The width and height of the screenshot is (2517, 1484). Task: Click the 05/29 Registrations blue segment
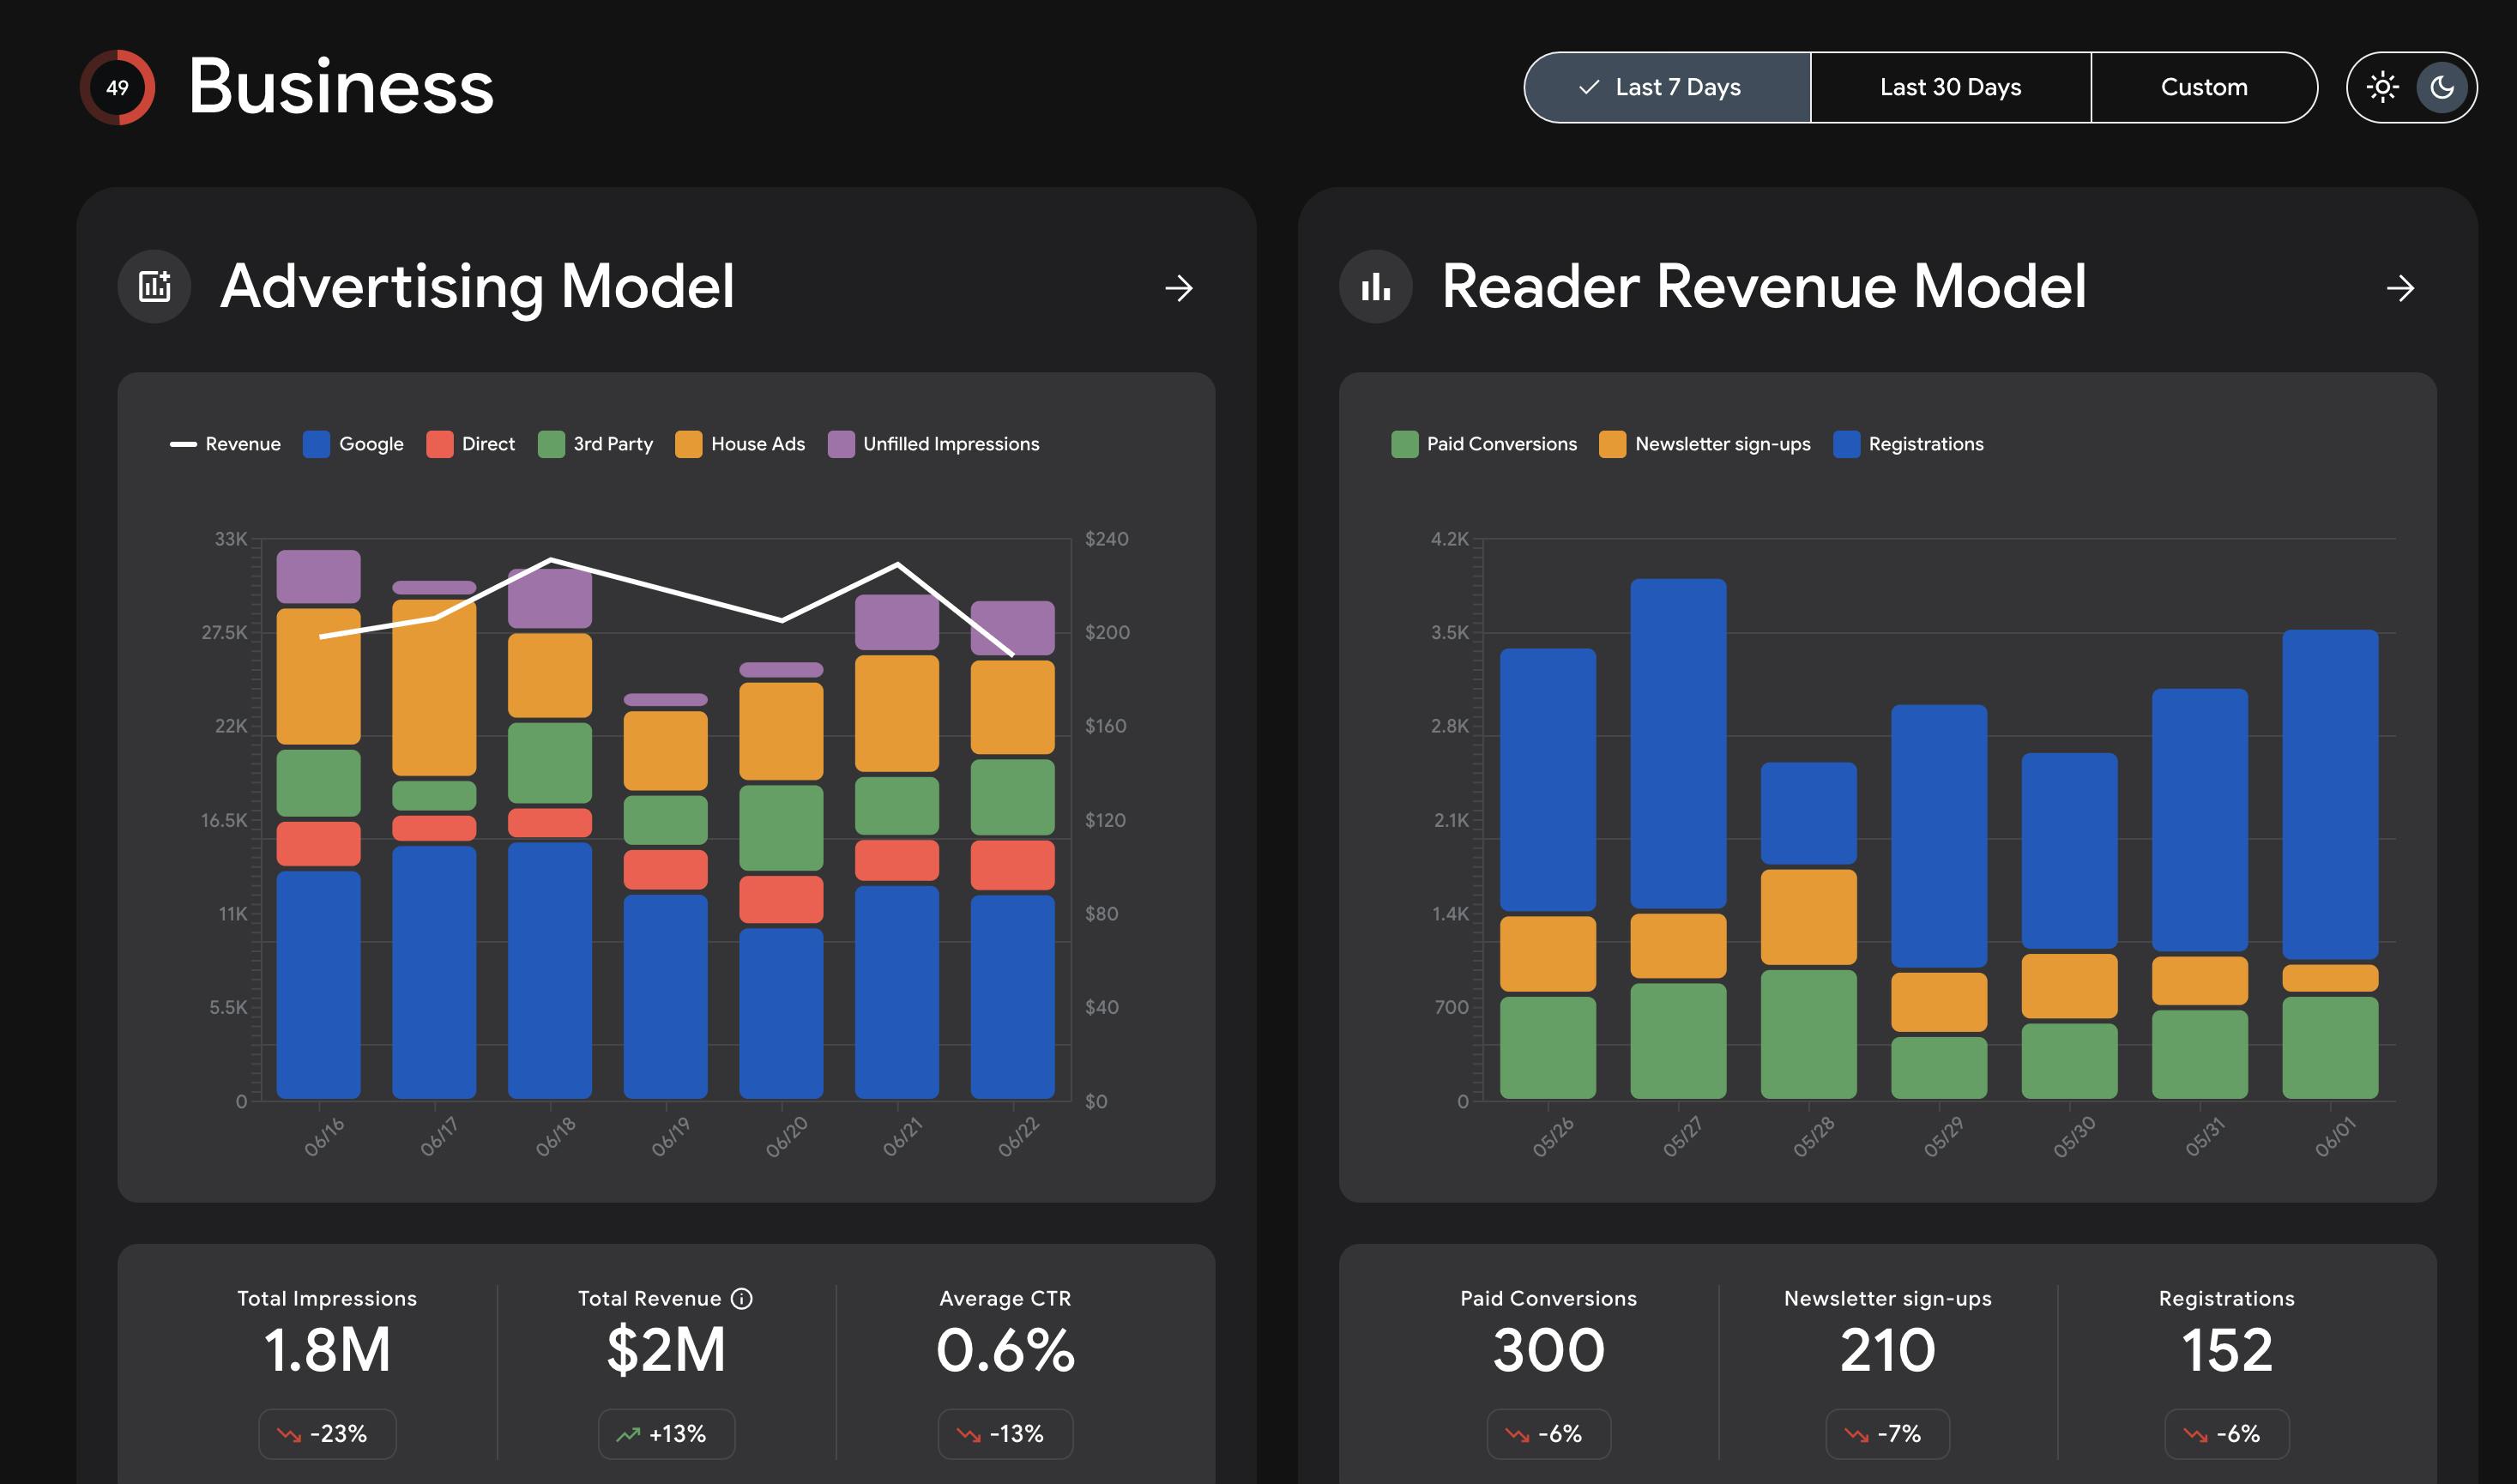tap(1939, 836)
